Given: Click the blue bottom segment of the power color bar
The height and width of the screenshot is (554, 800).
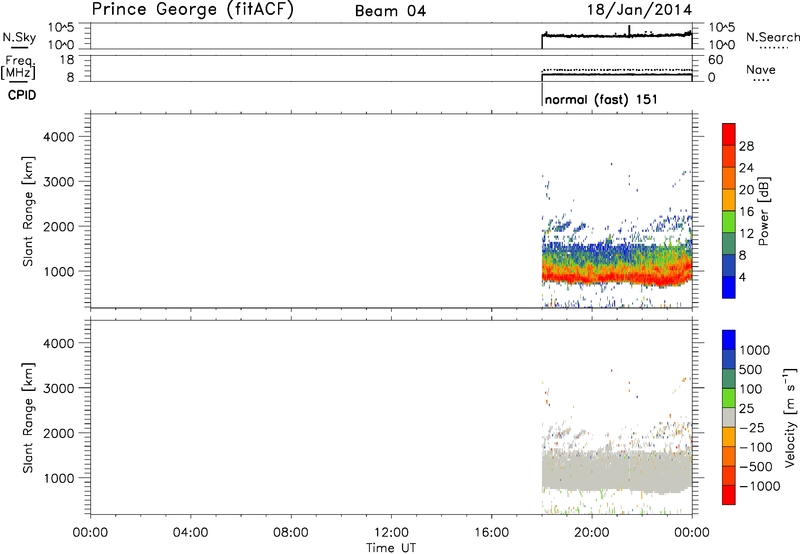Looking at the screenshot, I should click(x=729, y=287).
